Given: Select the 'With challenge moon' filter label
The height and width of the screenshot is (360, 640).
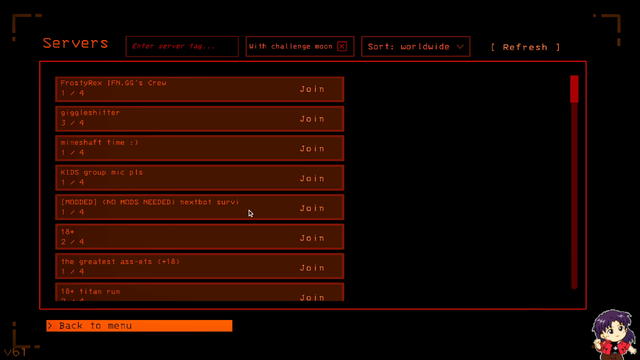Looking at the screenshot, I should 291,46.
